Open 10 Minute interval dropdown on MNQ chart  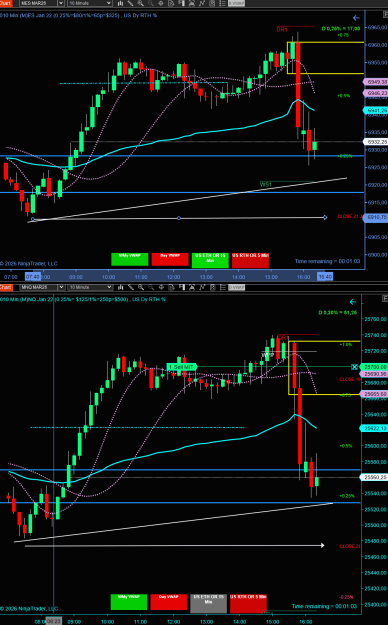(90, 287)
